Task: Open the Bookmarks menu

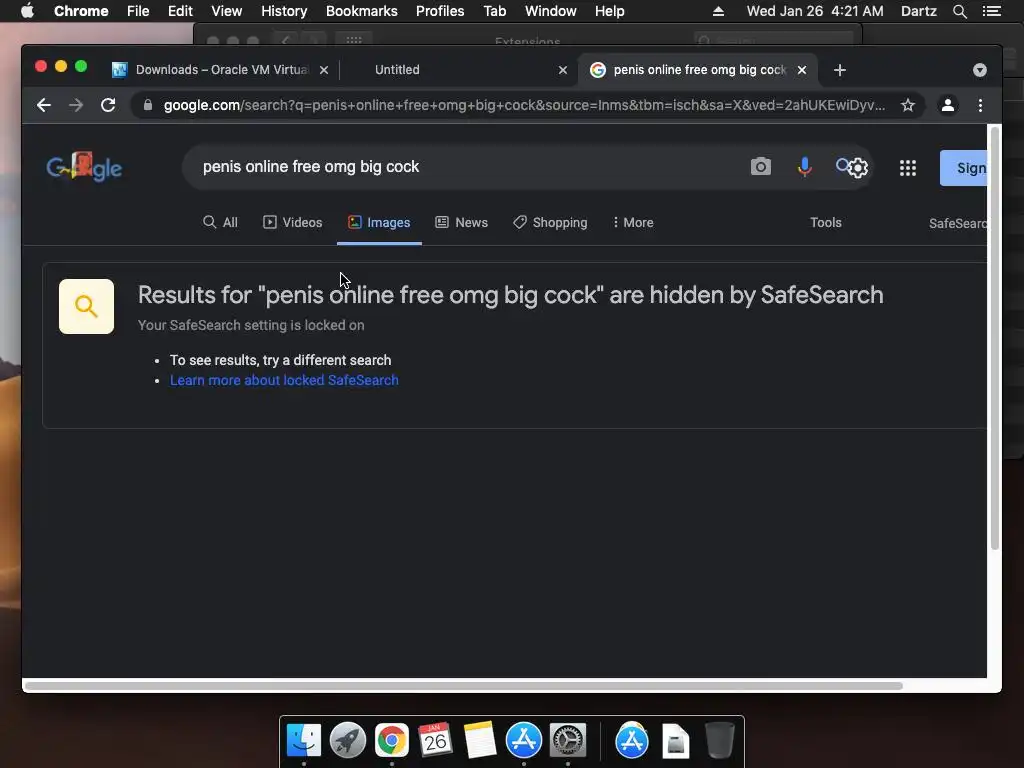Action: point(362,11)
